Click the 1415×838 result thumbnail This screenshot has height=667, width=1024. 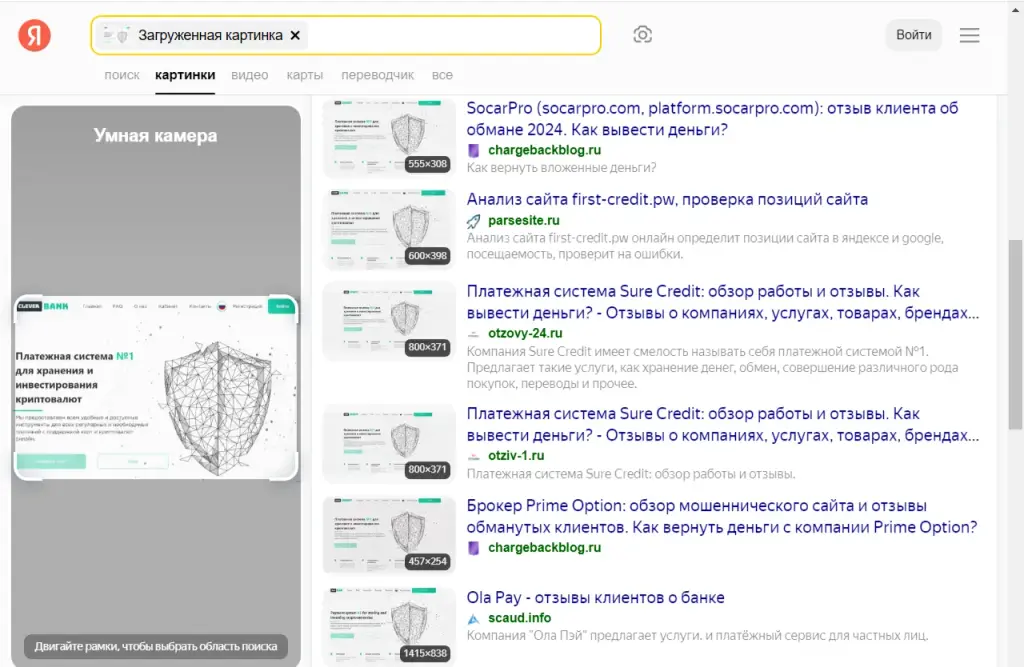pyautogui.click(x=389, y=626)
